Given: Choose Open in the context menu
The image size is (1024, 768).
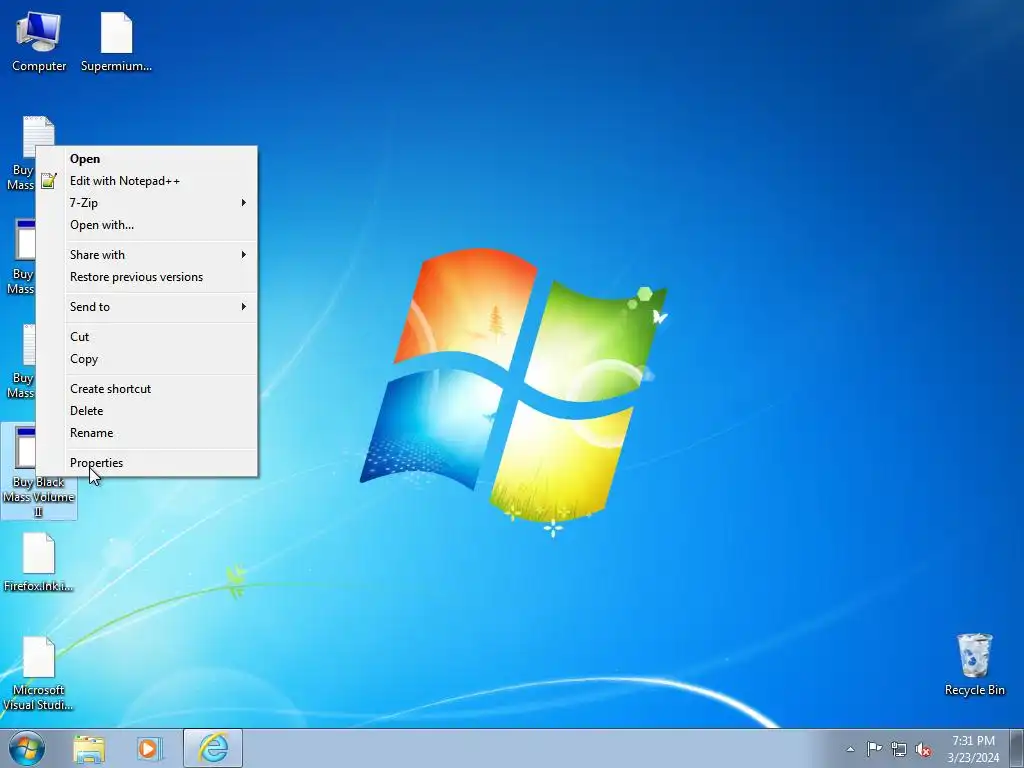Looking at the screenshot, I should (147, 159).
